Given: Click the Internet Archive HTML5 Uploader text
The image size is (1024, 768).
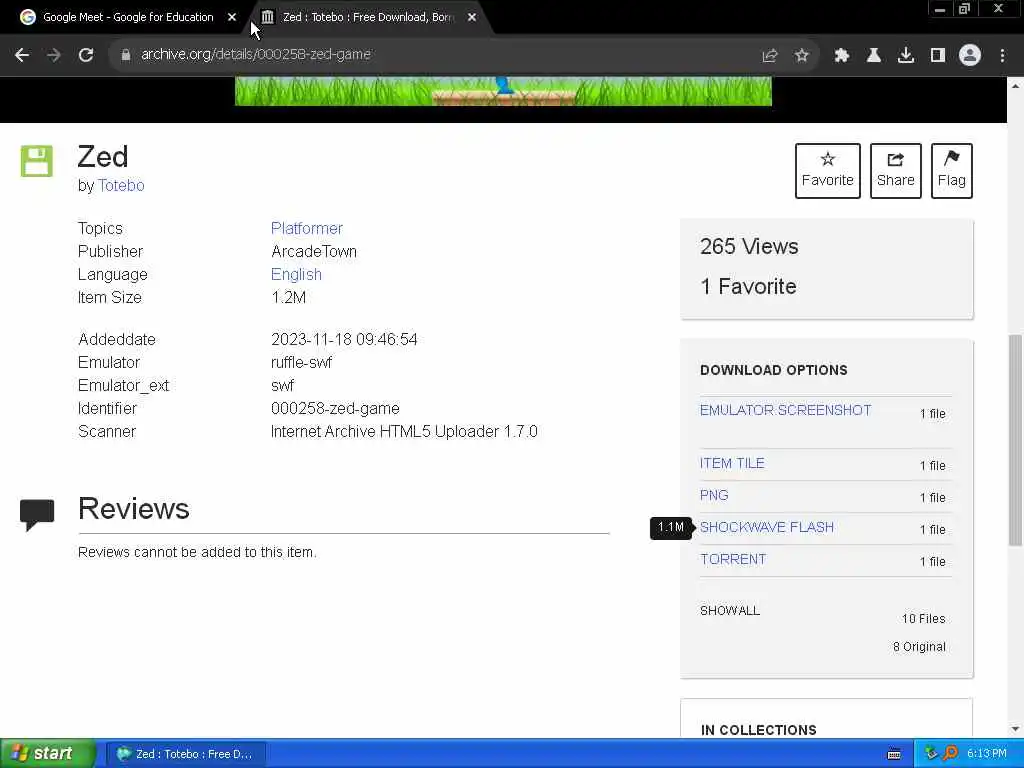Looking at the screenshot, I should [x=404, y=432].
